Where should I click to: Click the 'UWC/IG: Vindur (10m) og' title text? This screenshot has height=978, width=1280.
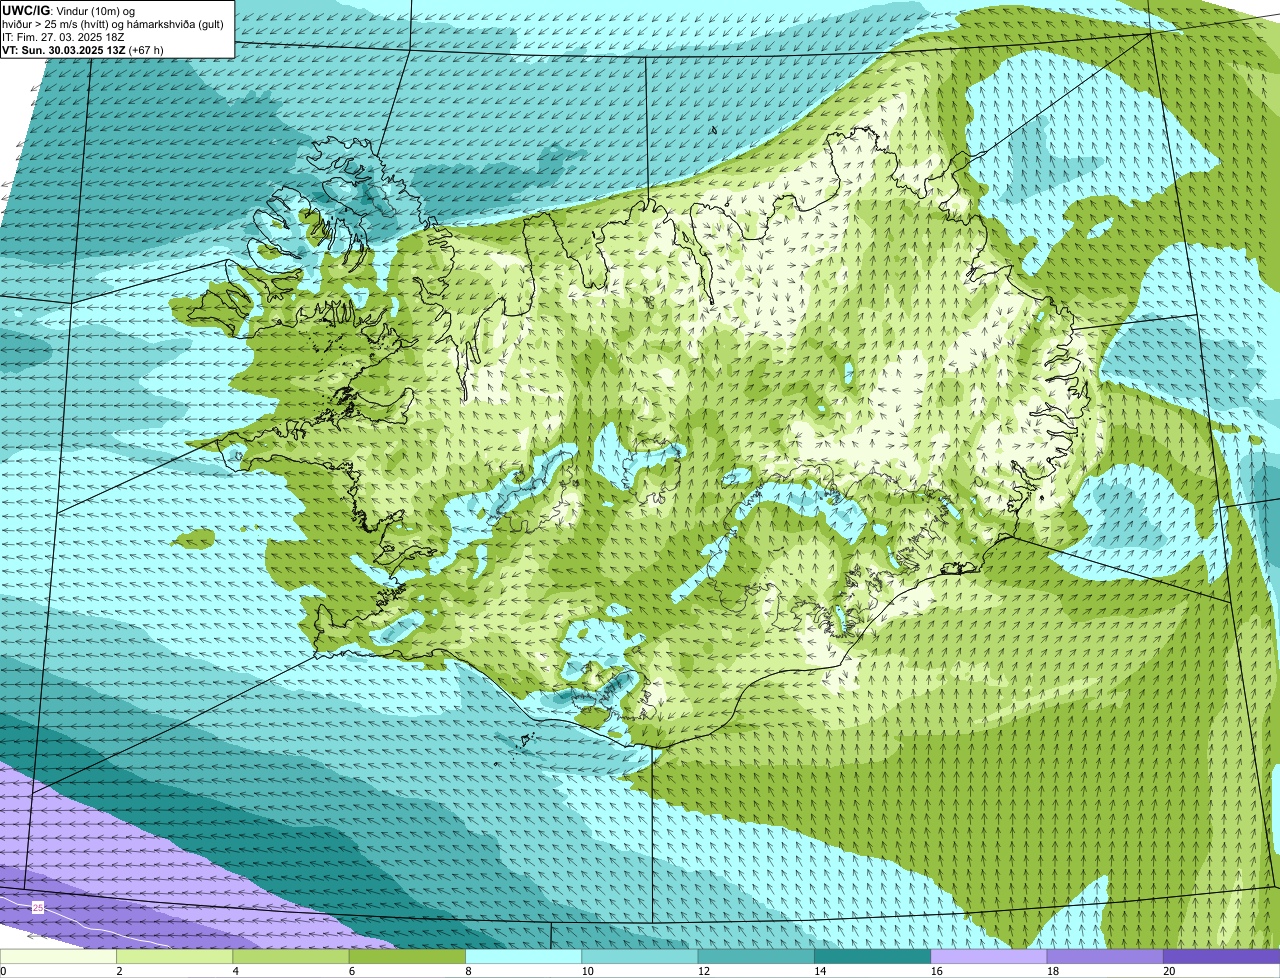pyautogui.click(x=68, y=10)
